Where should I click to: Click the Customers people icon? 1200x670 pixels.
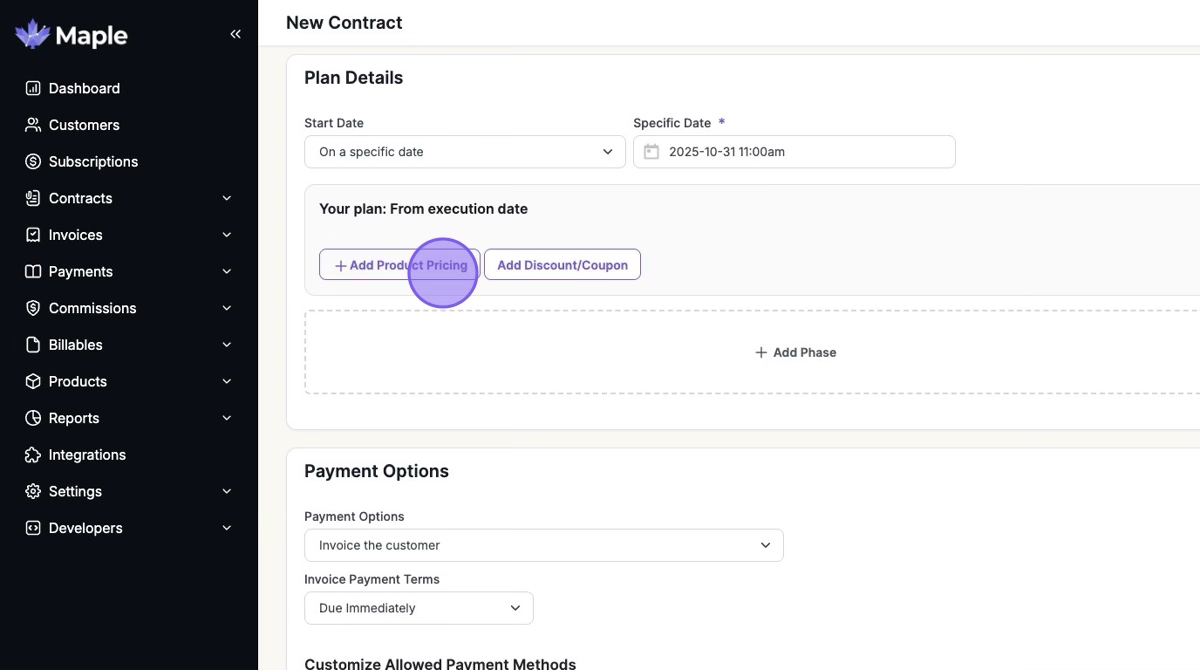(x=33, y=125)
